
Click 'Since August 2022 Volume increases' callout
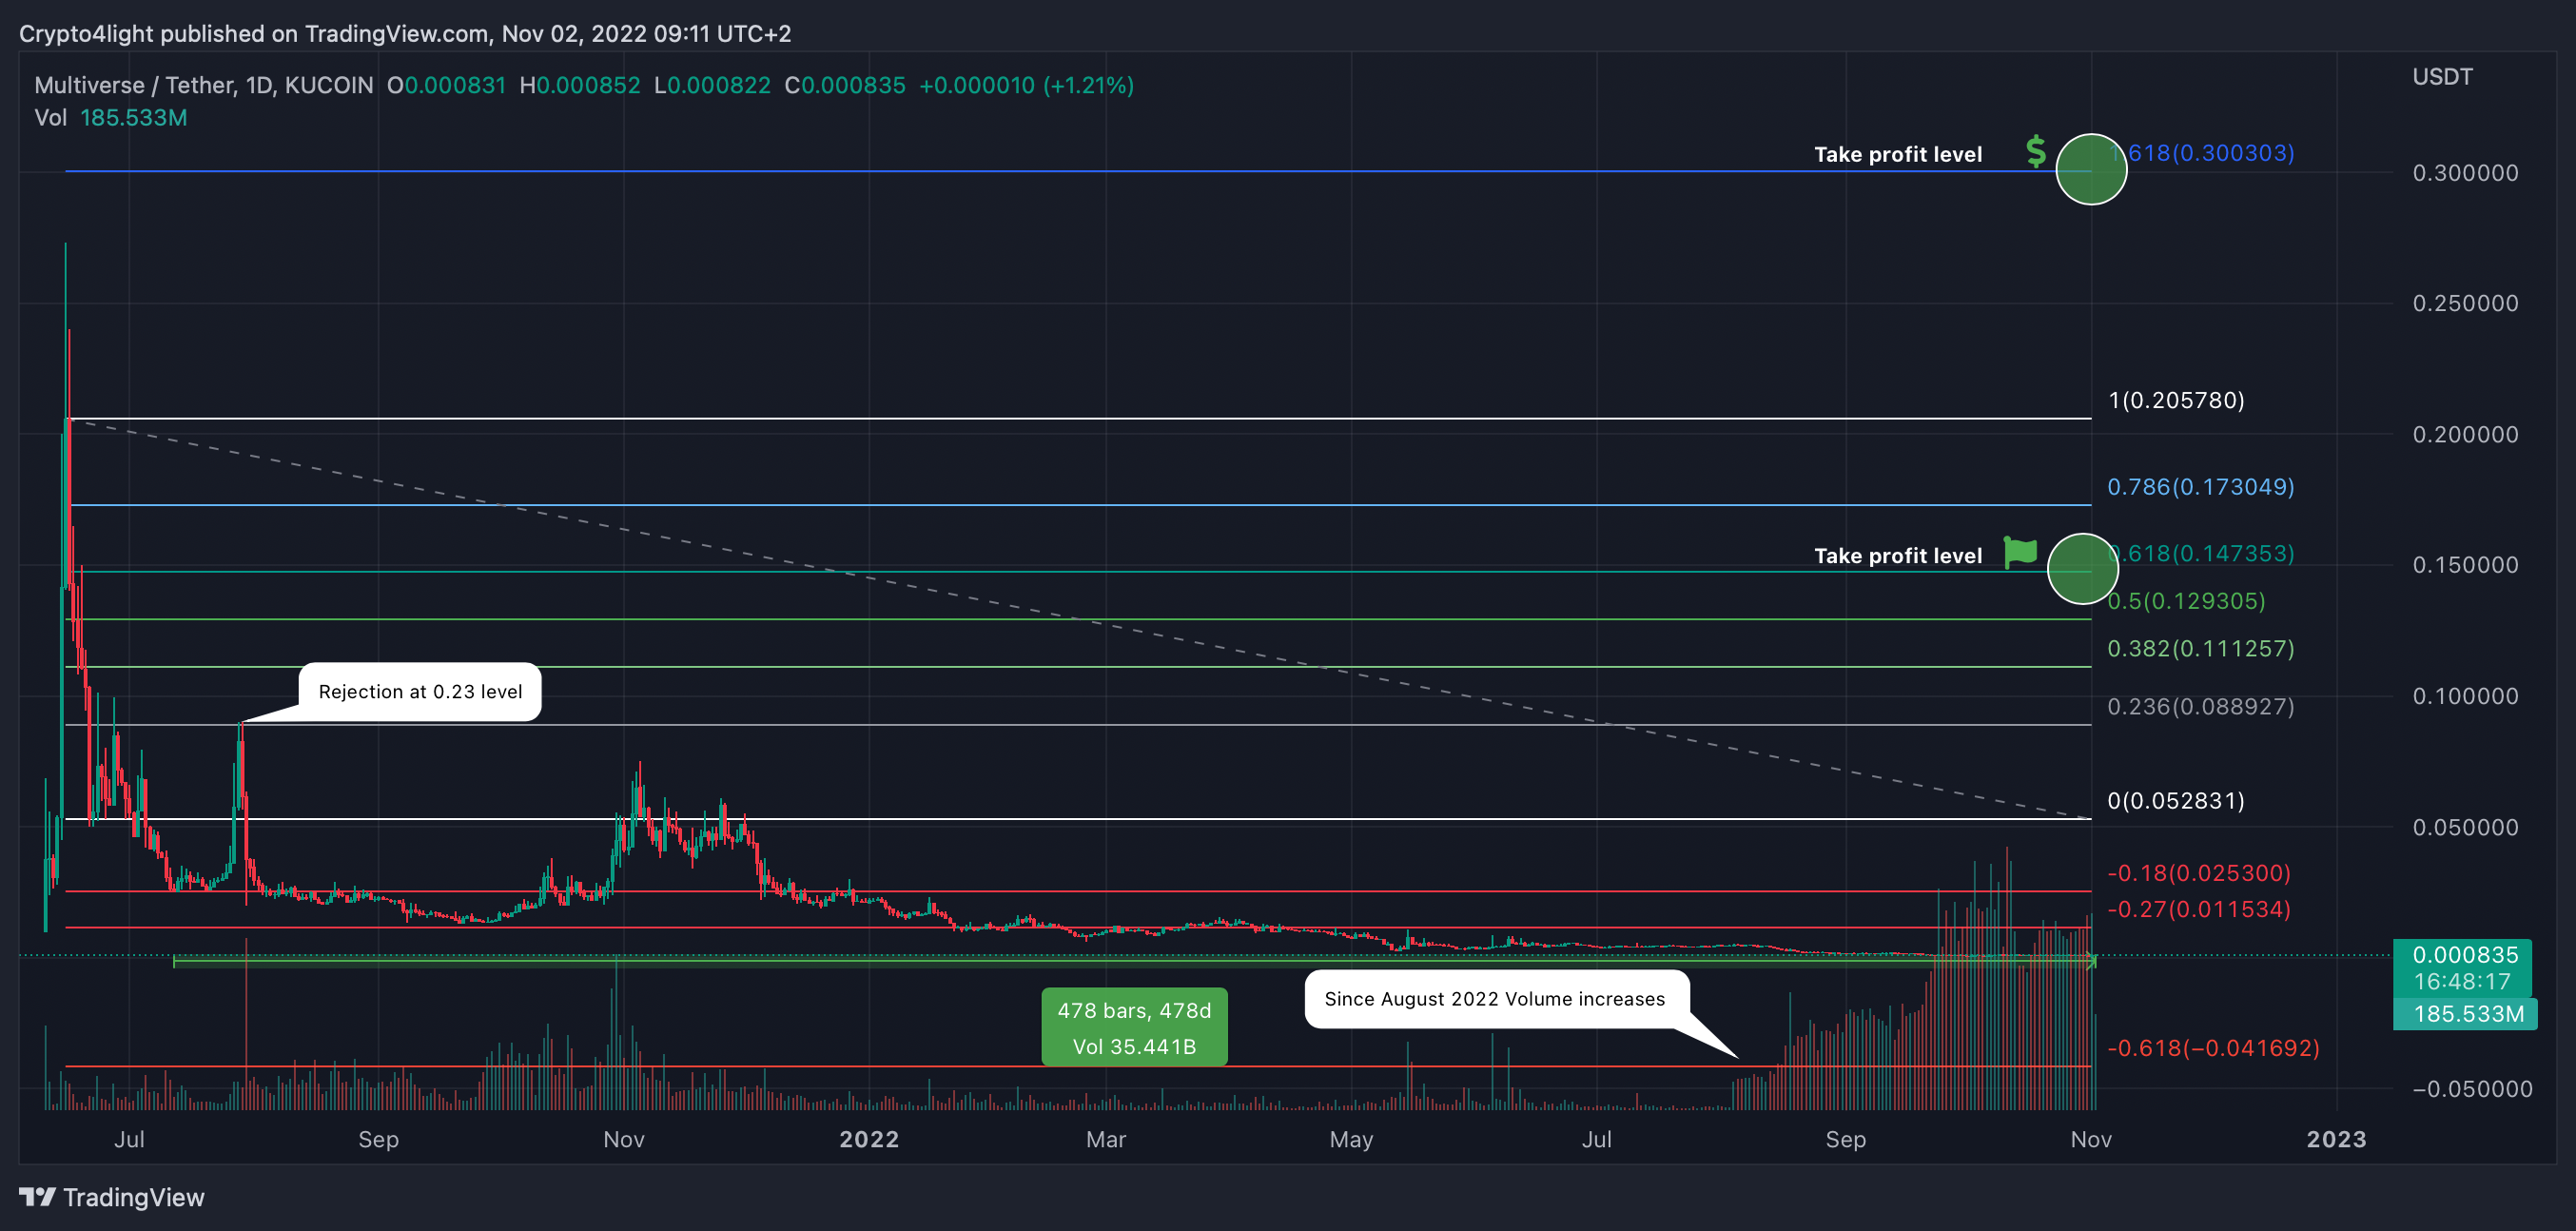point(1496,998)
